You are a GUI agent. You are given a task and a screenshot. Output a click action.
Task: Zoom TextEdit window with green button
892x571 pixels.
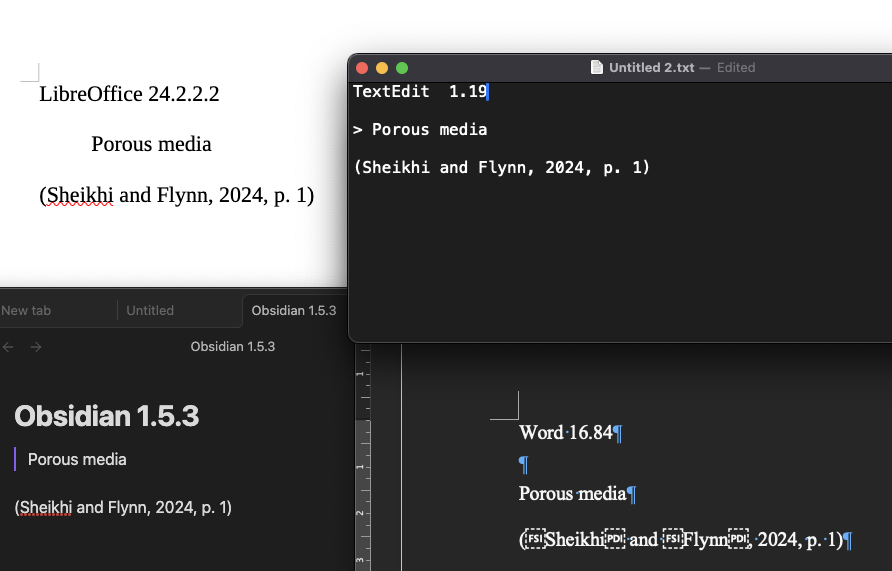(402, 68)
